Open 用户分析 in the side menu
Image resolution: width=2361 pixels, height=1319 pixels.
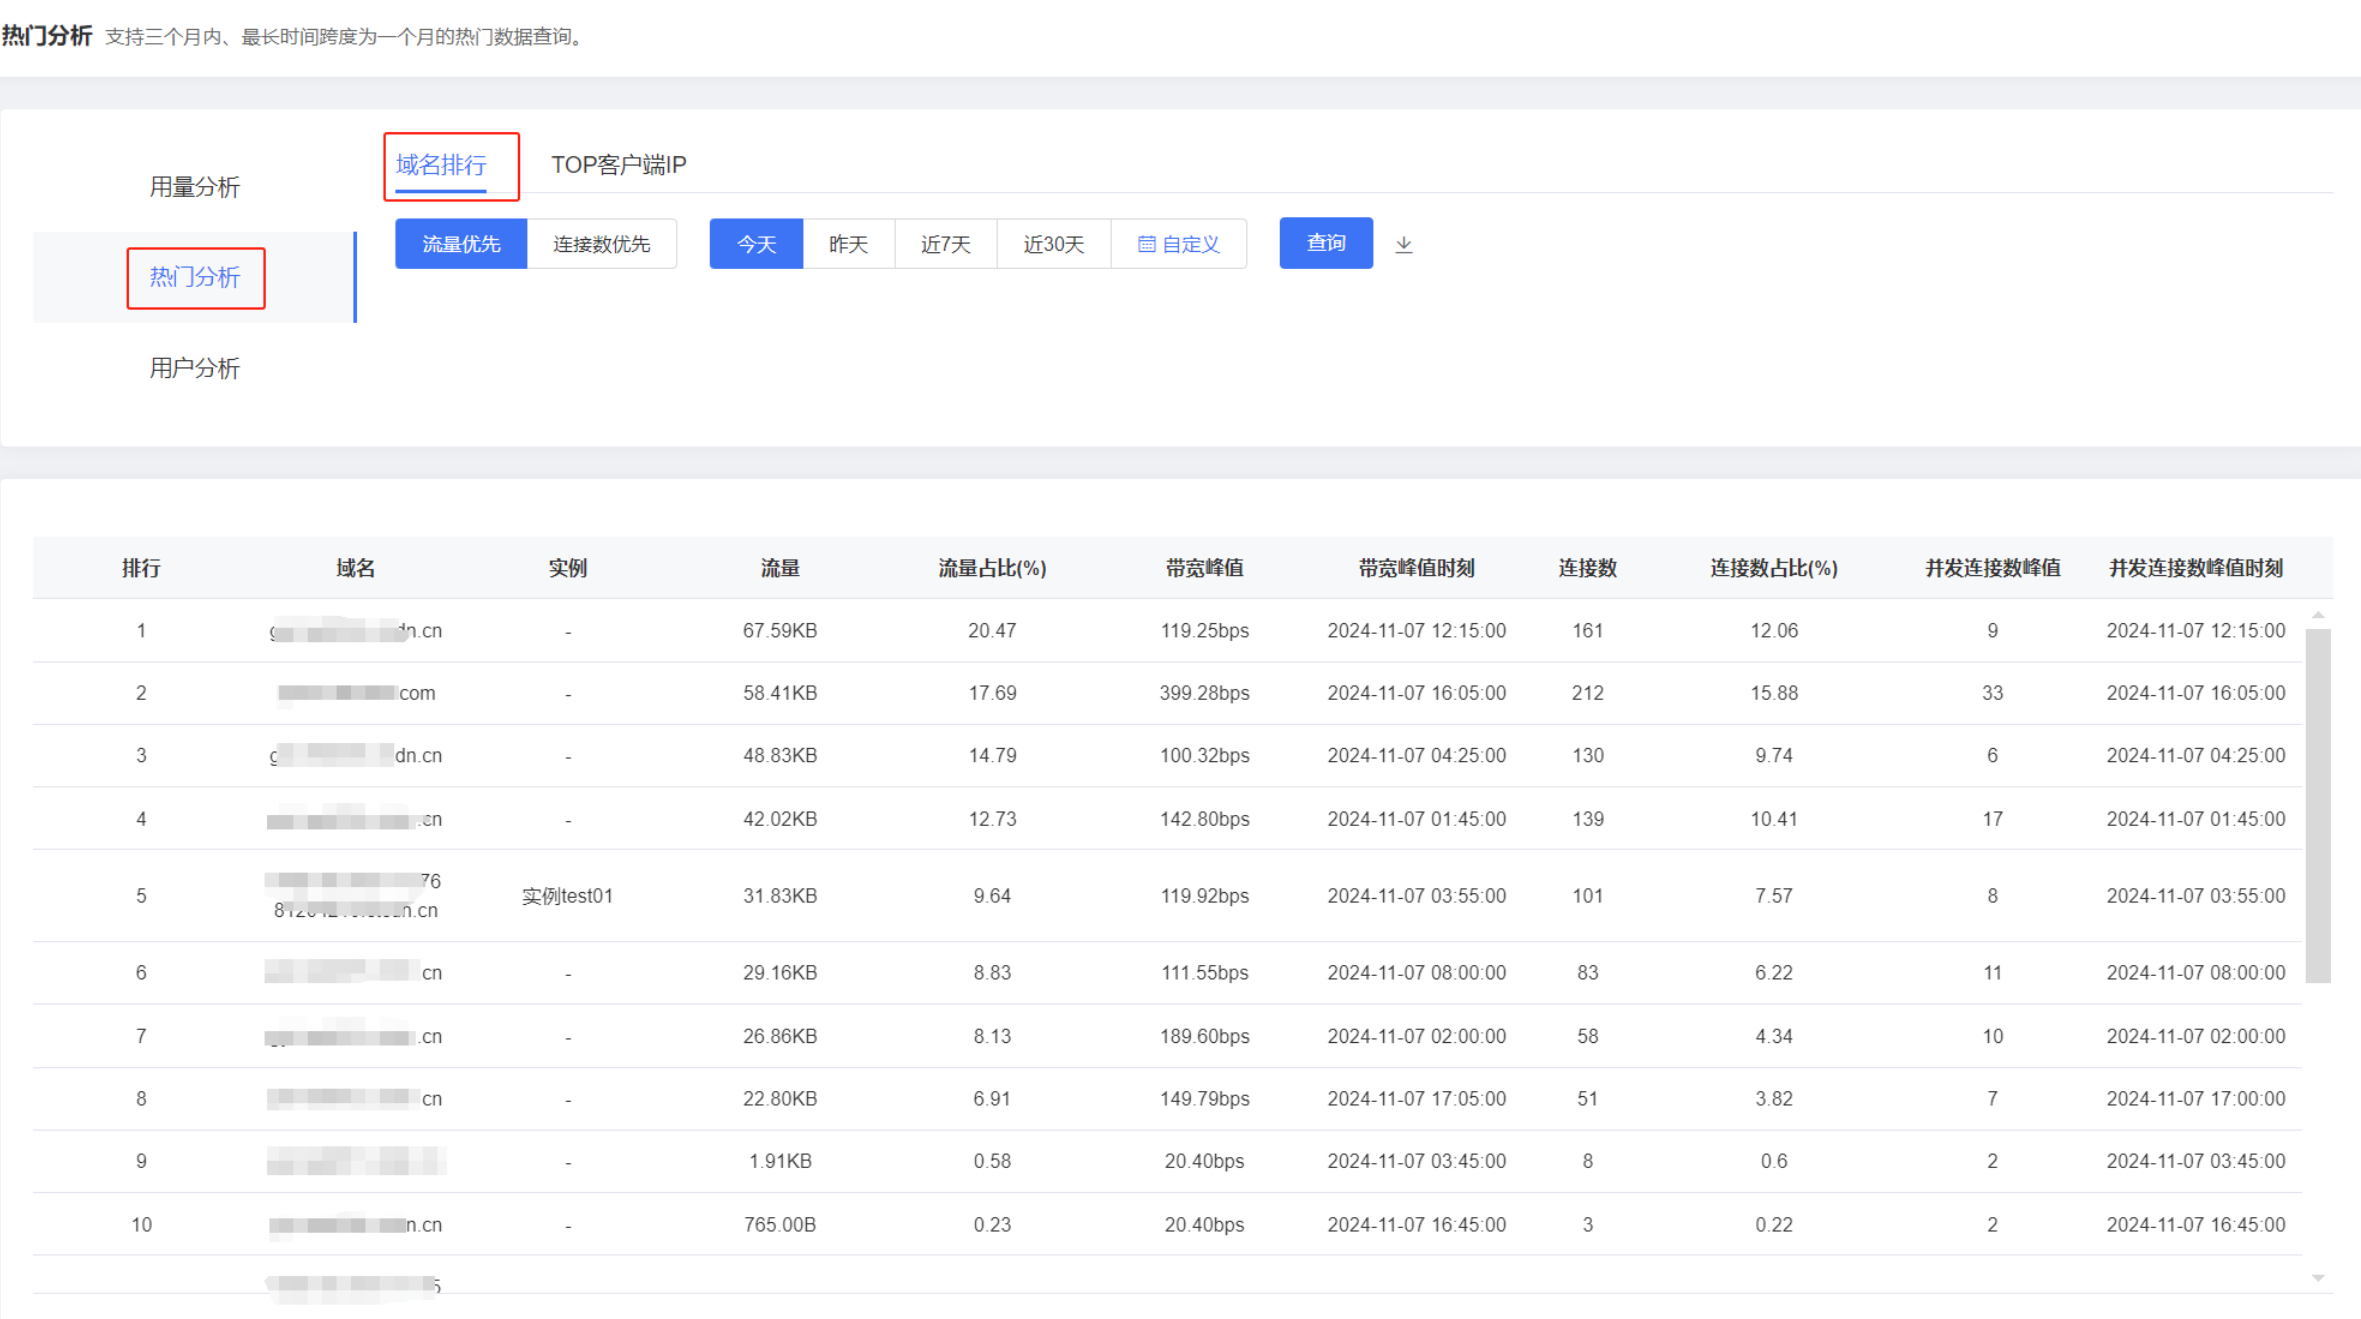(195, 368)
